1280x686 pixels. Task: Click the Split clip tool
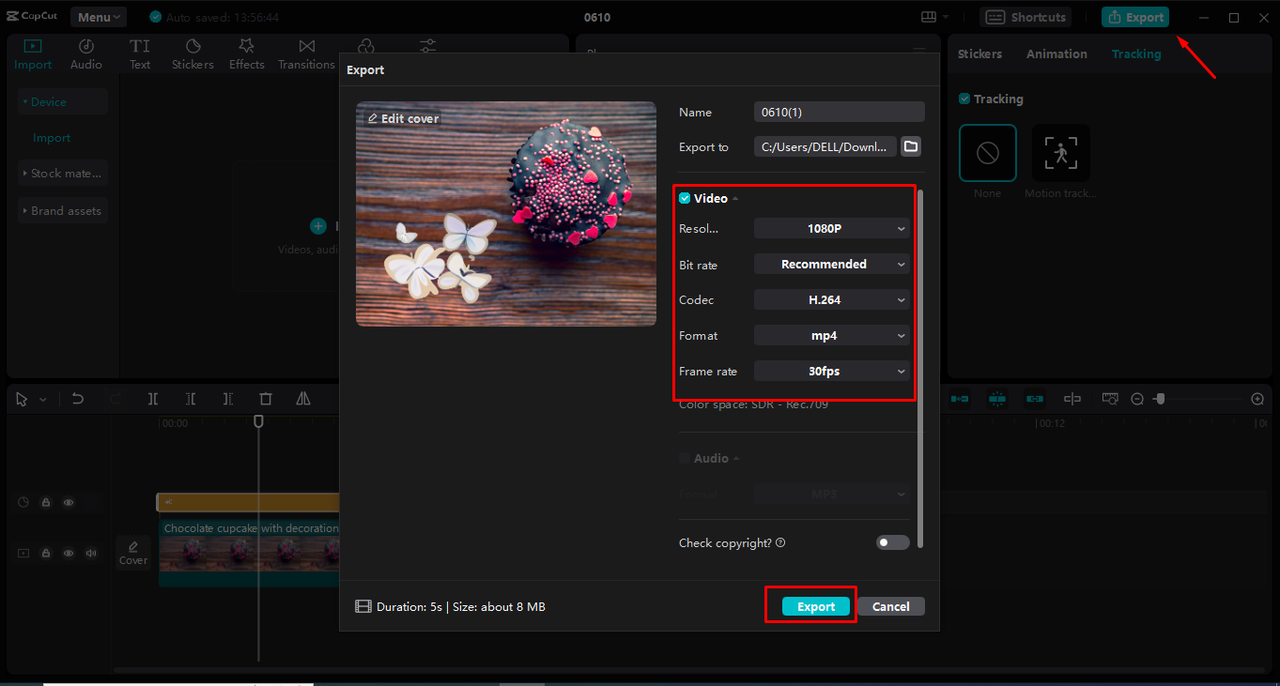[153, 399]
